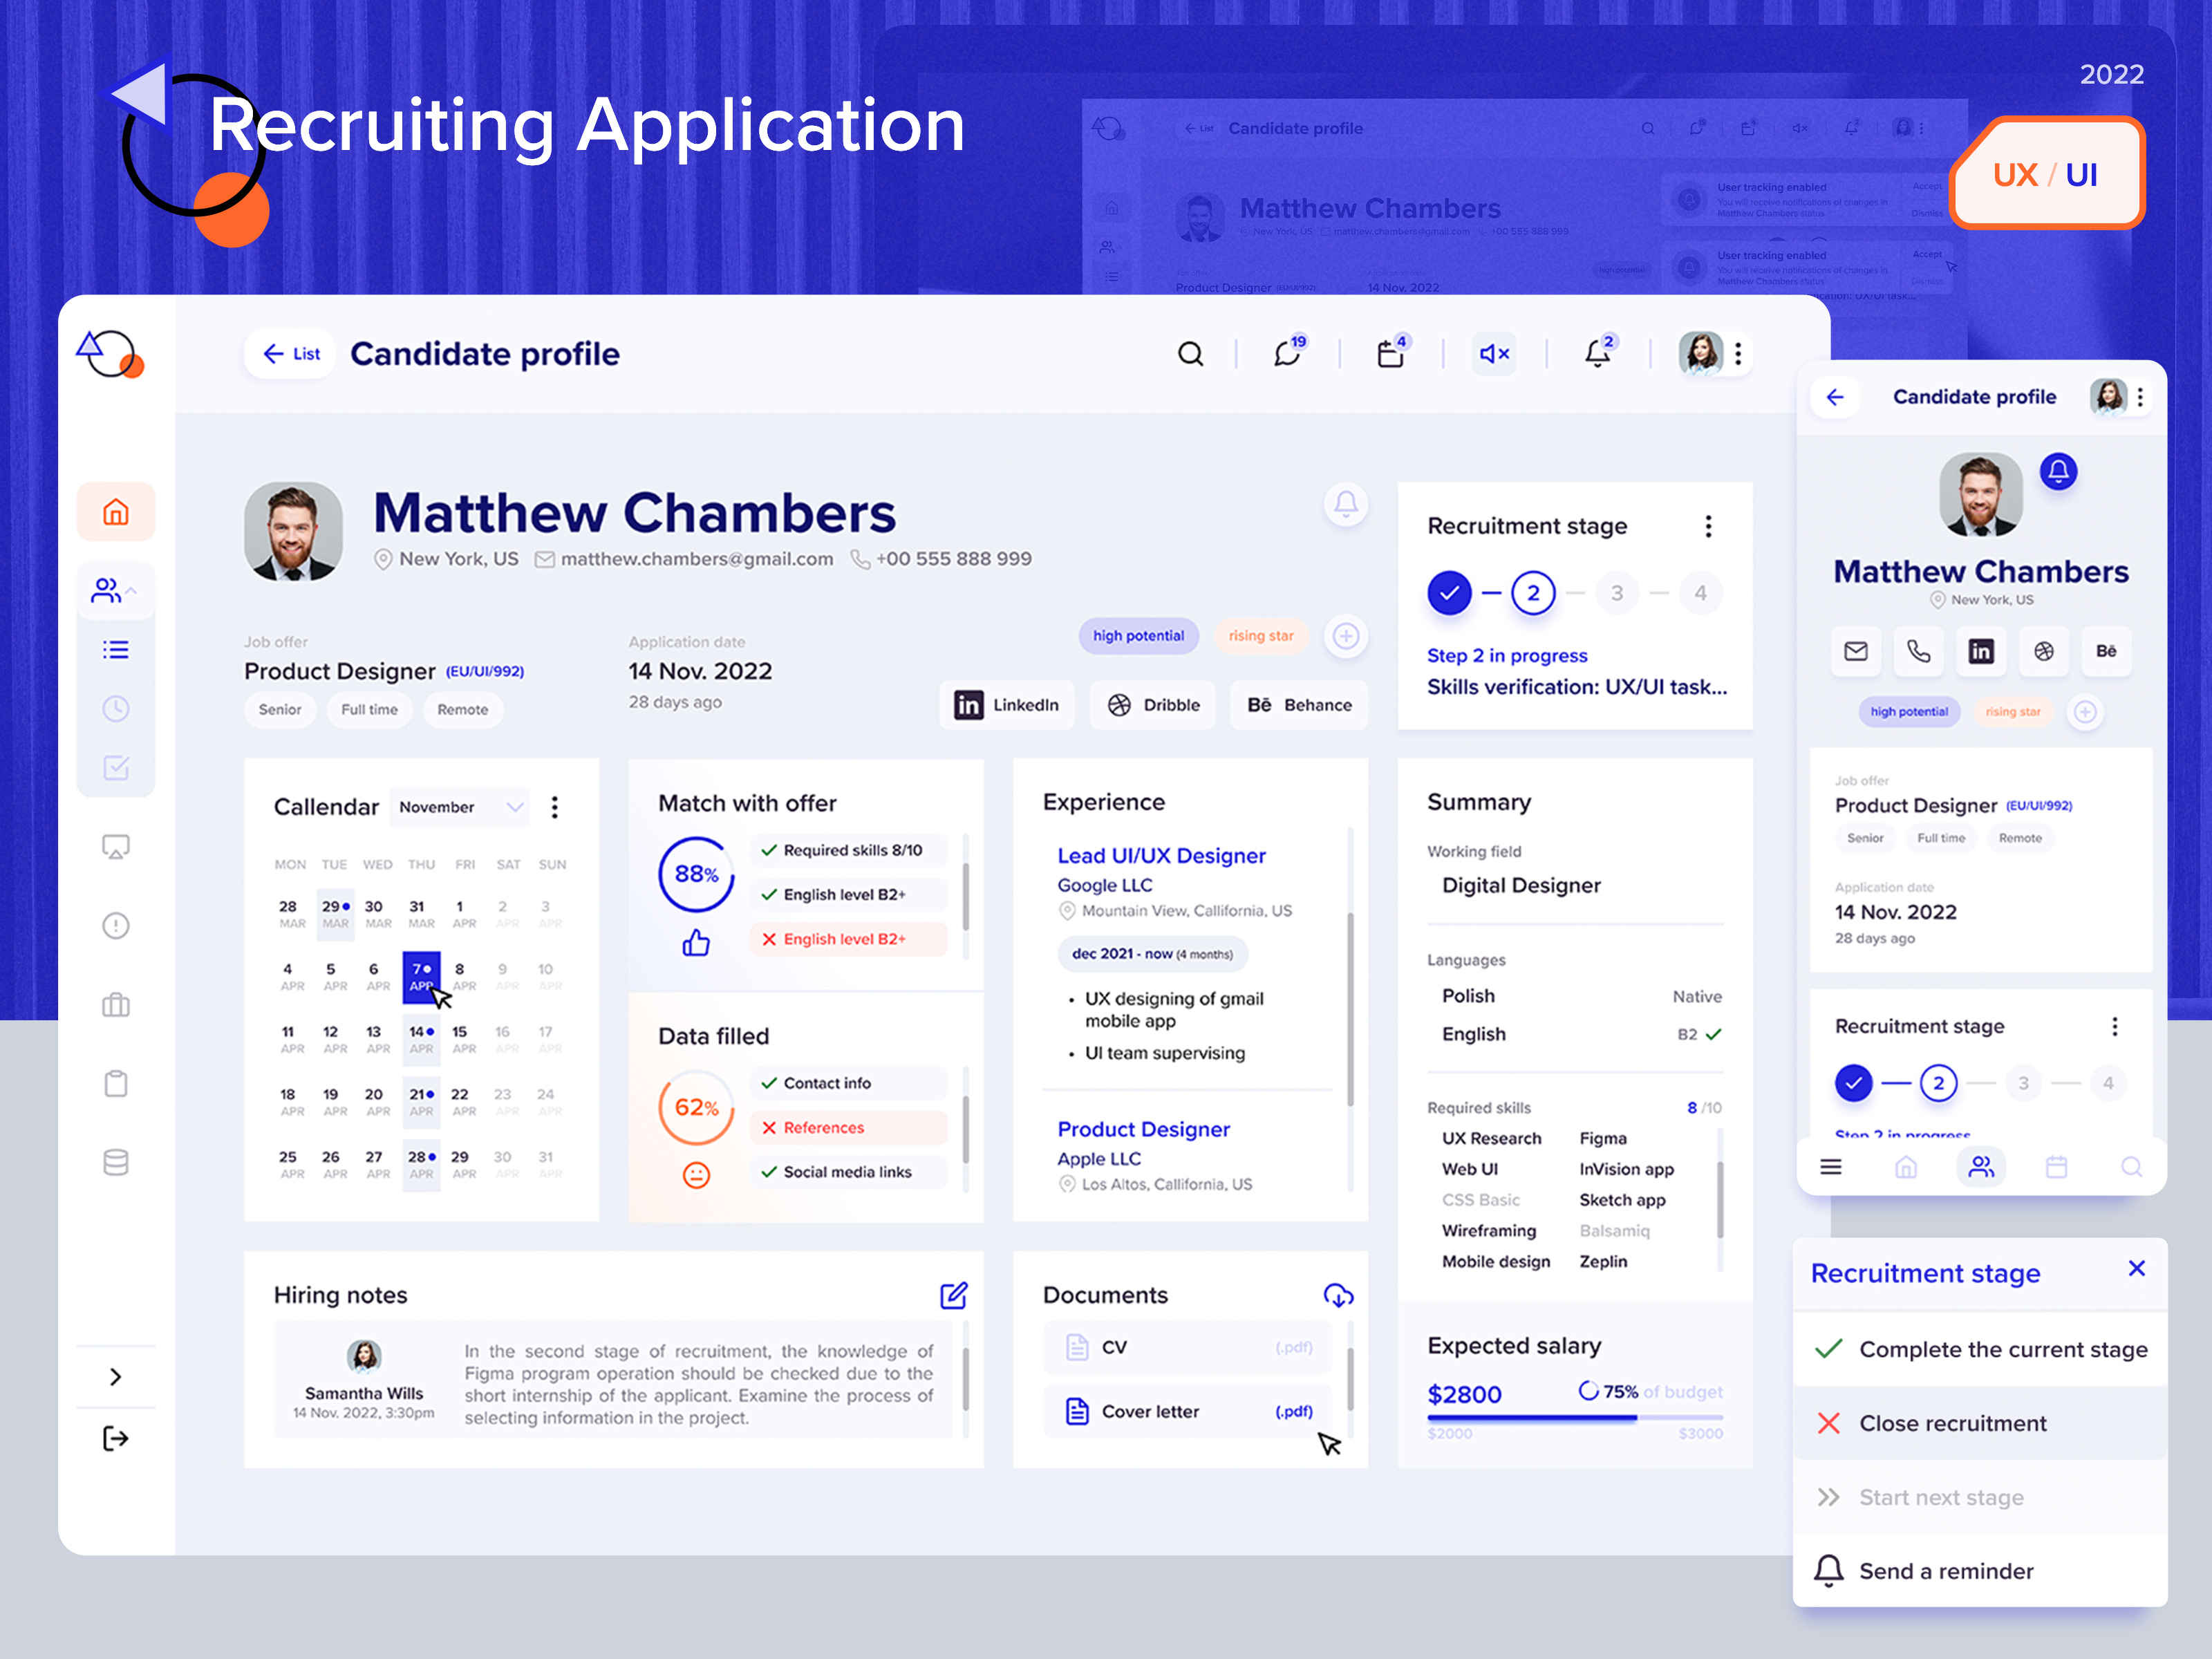Click the expected salary budget bar
The width and height of the screenshot is (2212, 1659).
1575,1418
